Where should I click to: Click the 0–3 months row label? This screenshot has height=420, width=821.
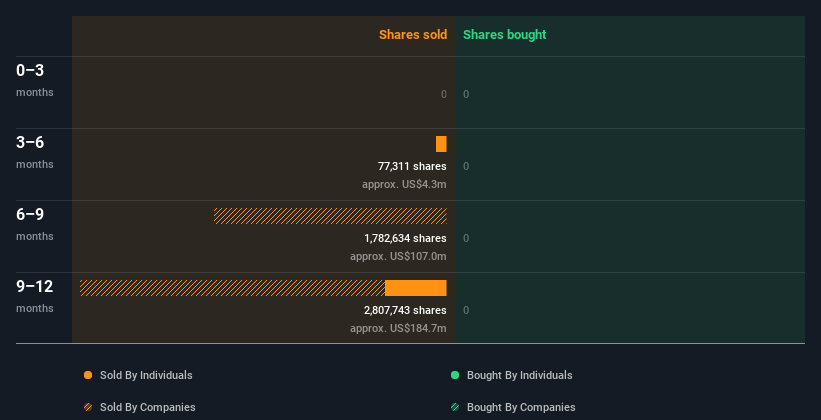pos(35,80)
